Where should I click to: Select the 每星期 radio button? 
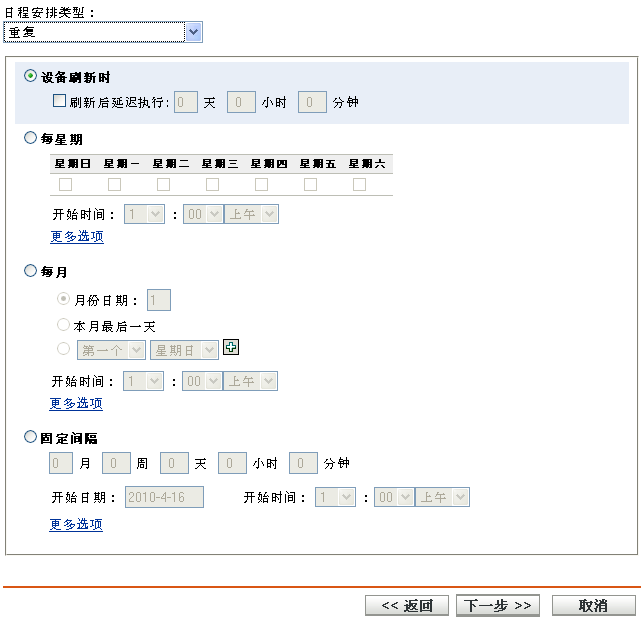pos(30,138)
